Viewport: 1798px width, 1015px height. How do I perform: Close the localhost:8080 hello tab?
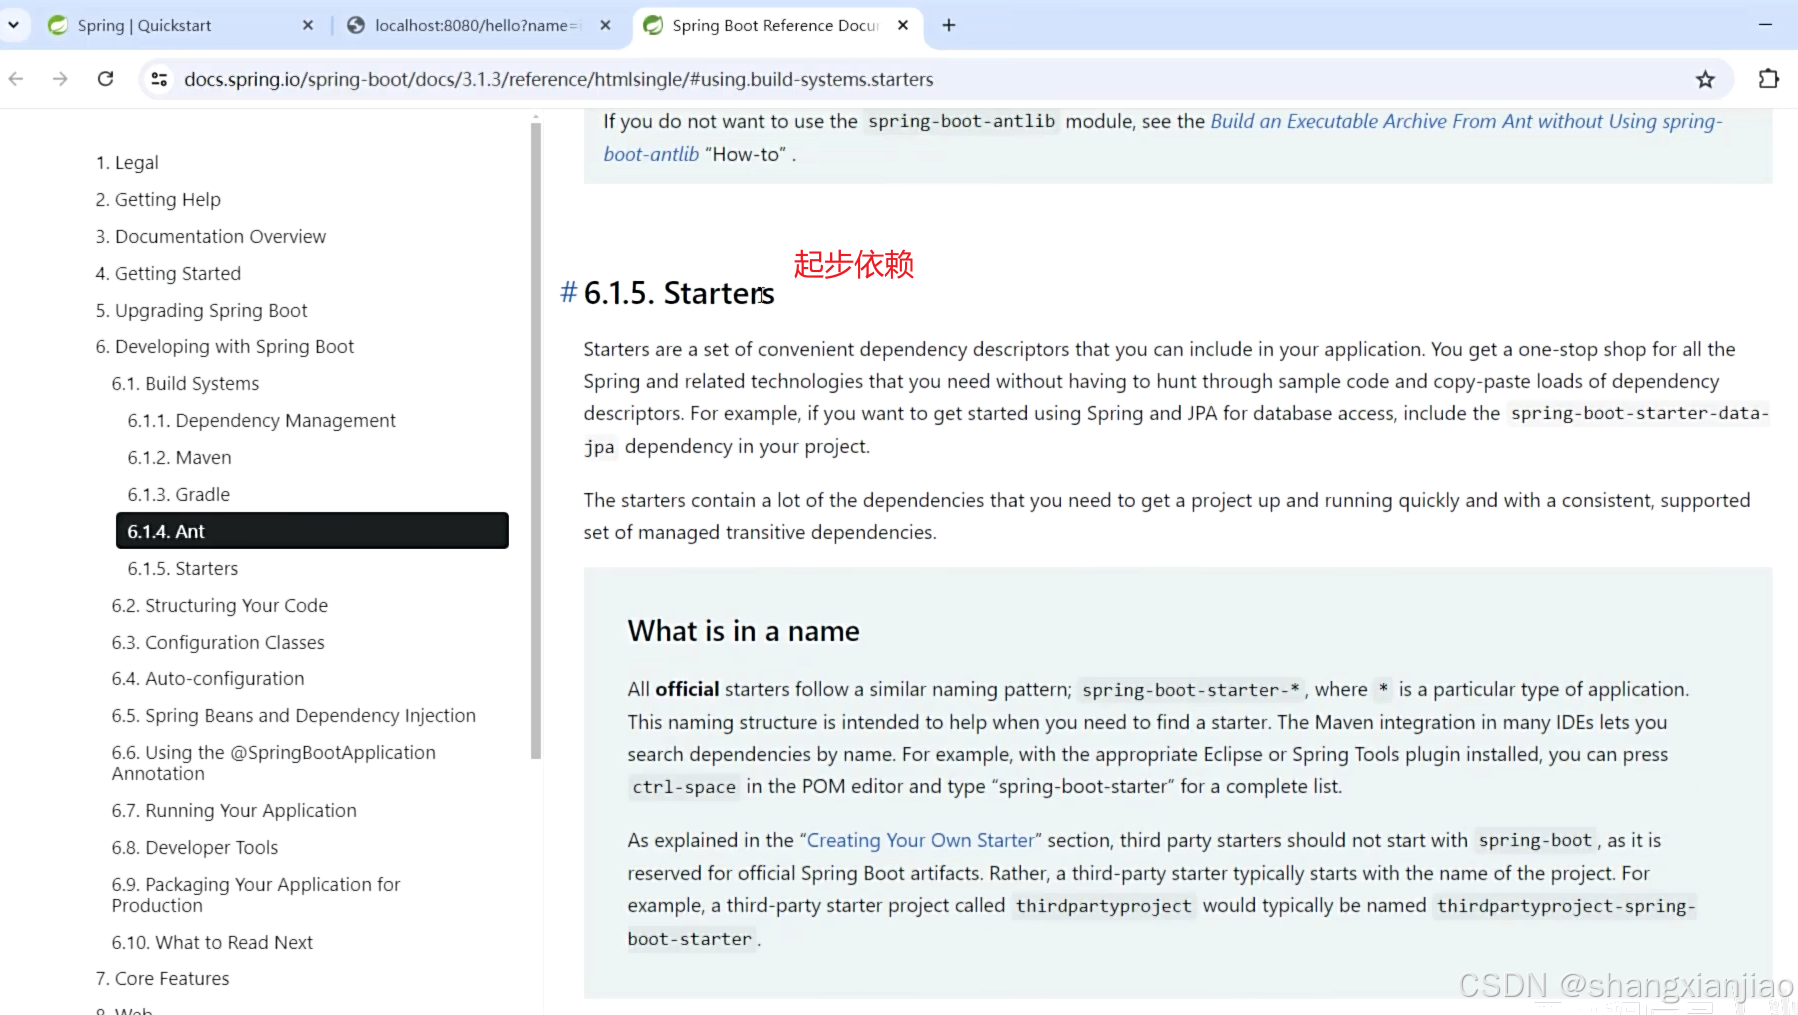[x=605, y=25]
